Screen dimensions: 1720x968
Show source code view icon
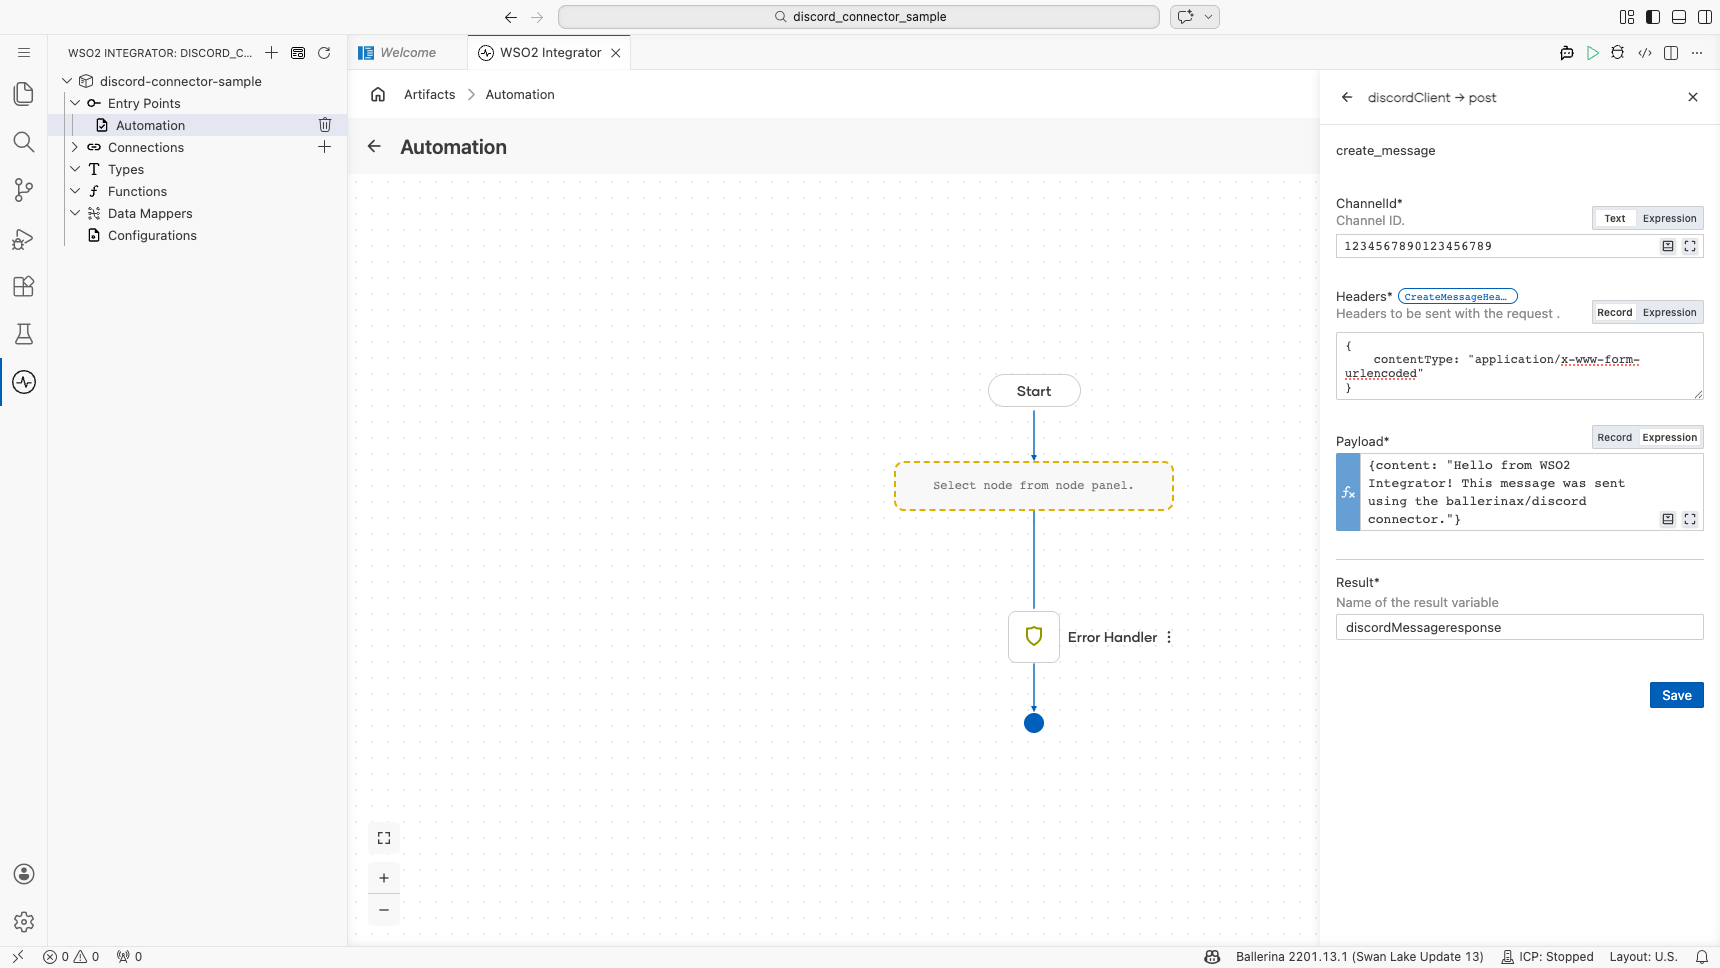point(1645,53)
